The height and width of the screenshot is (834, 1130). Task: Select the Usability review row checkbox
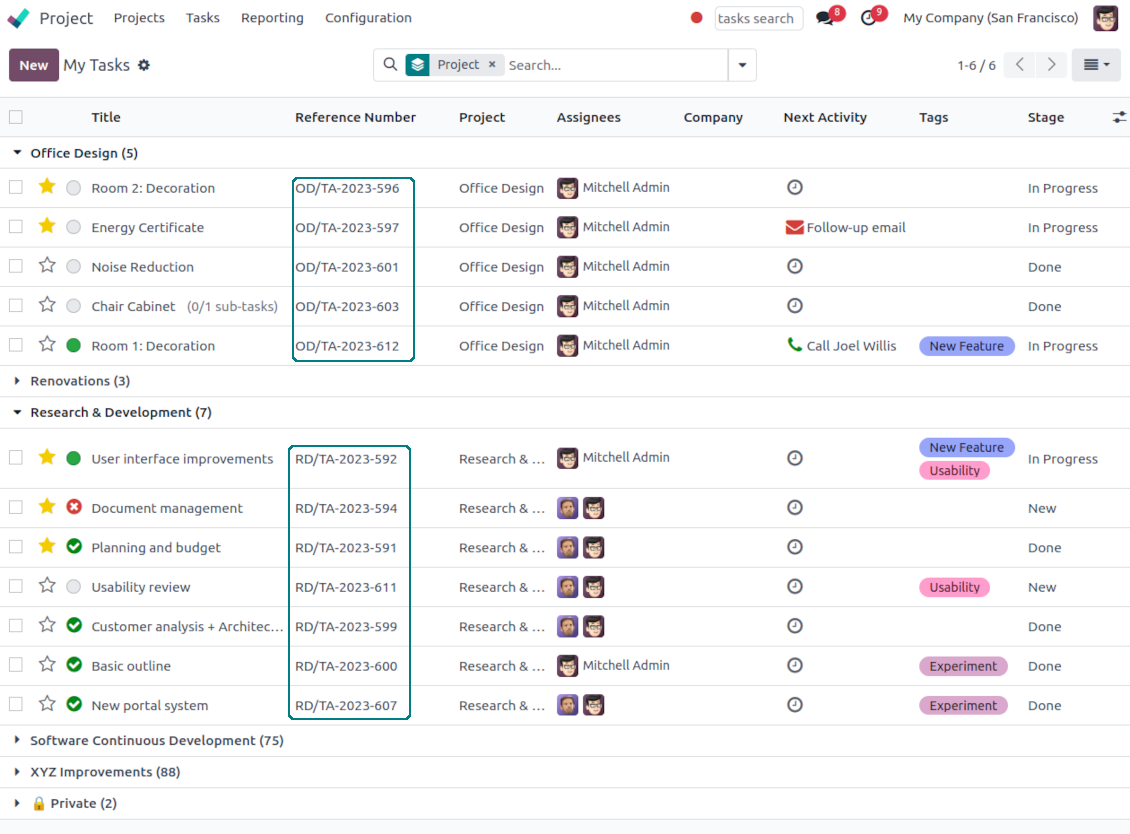coord(16,587)
